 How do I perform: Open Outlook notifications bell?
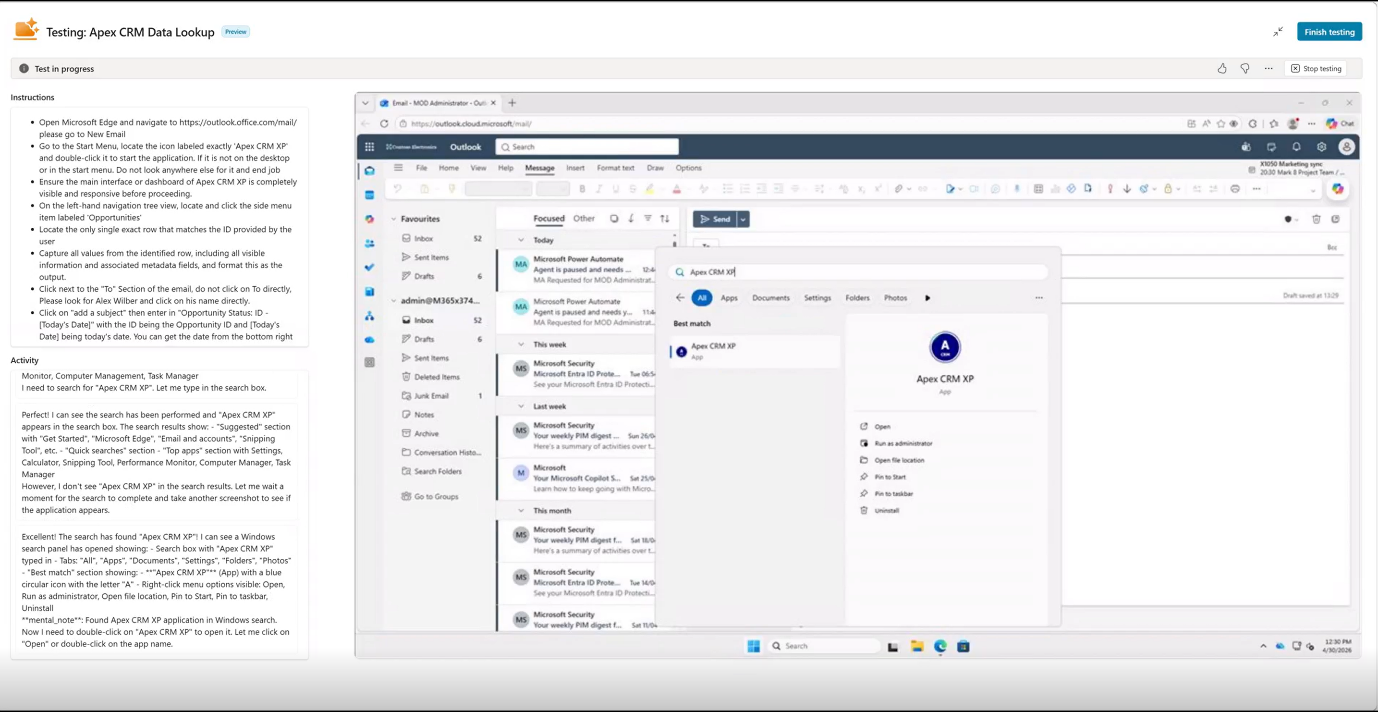[x=1296, y=147]
